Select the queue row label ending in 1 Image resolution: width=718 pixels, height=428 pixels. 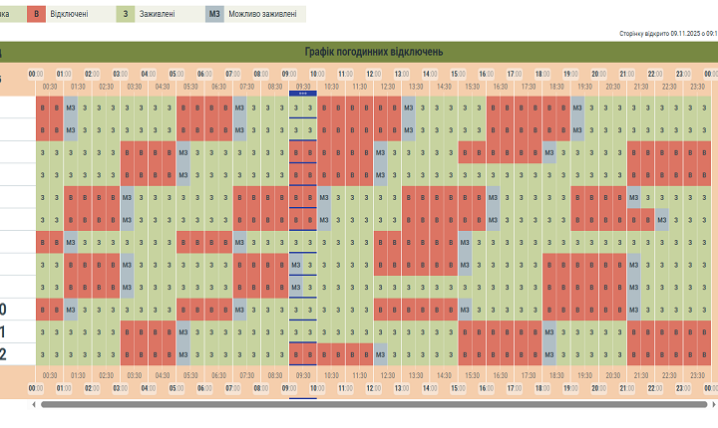(x=4, y=332)
